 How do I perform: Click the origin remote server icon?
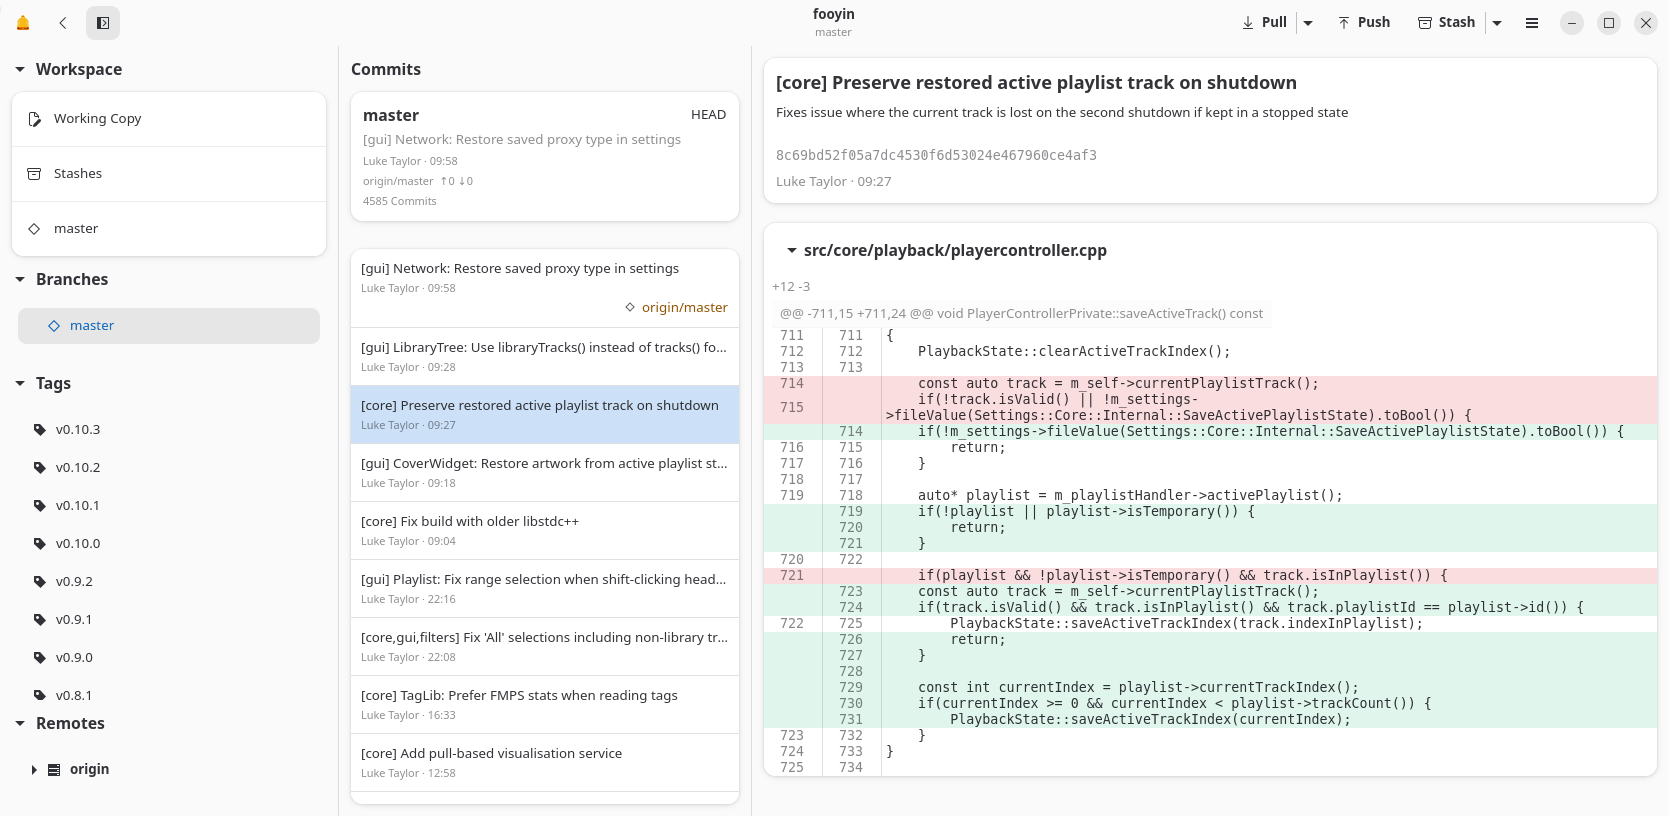[54, 770]
